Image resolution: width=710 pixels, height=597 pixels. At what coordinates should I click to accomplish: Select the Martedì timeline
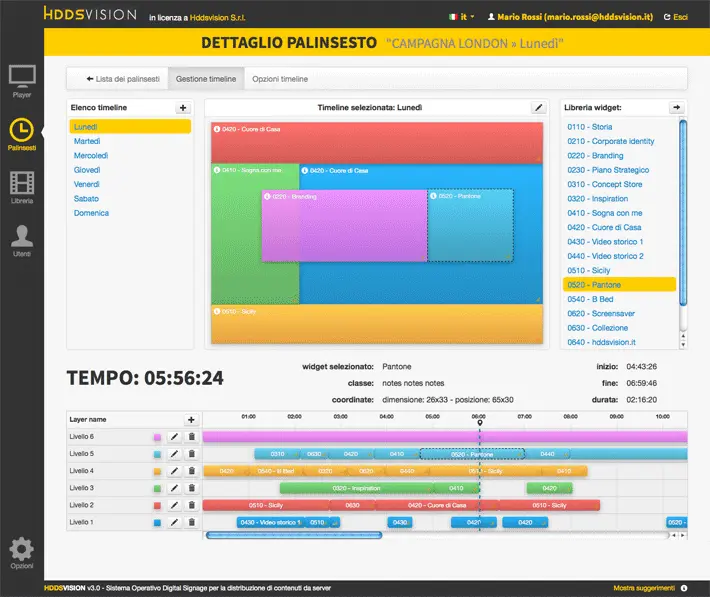pos(87,141)
